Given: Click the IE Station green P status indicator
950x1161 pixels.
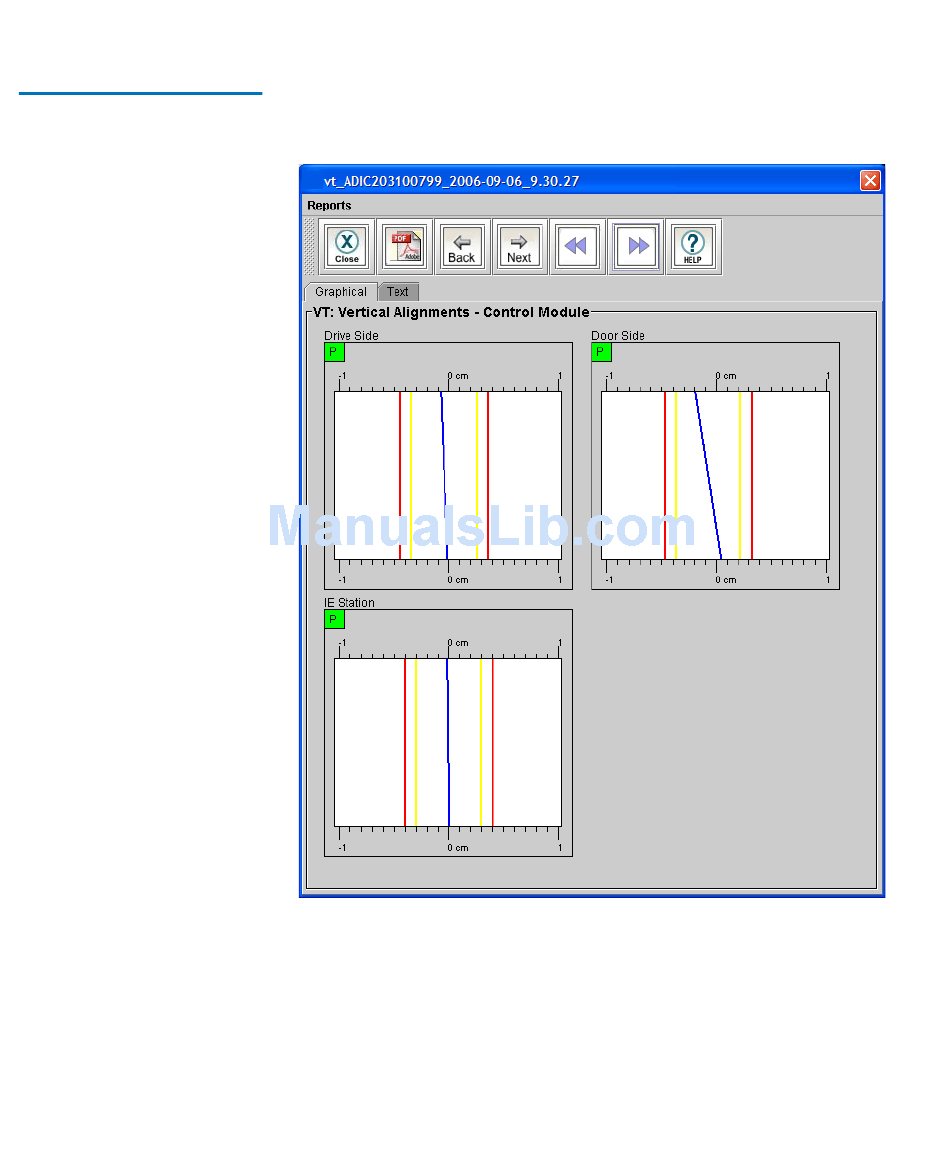Looking at the screenshot, I should pos(334,619).
